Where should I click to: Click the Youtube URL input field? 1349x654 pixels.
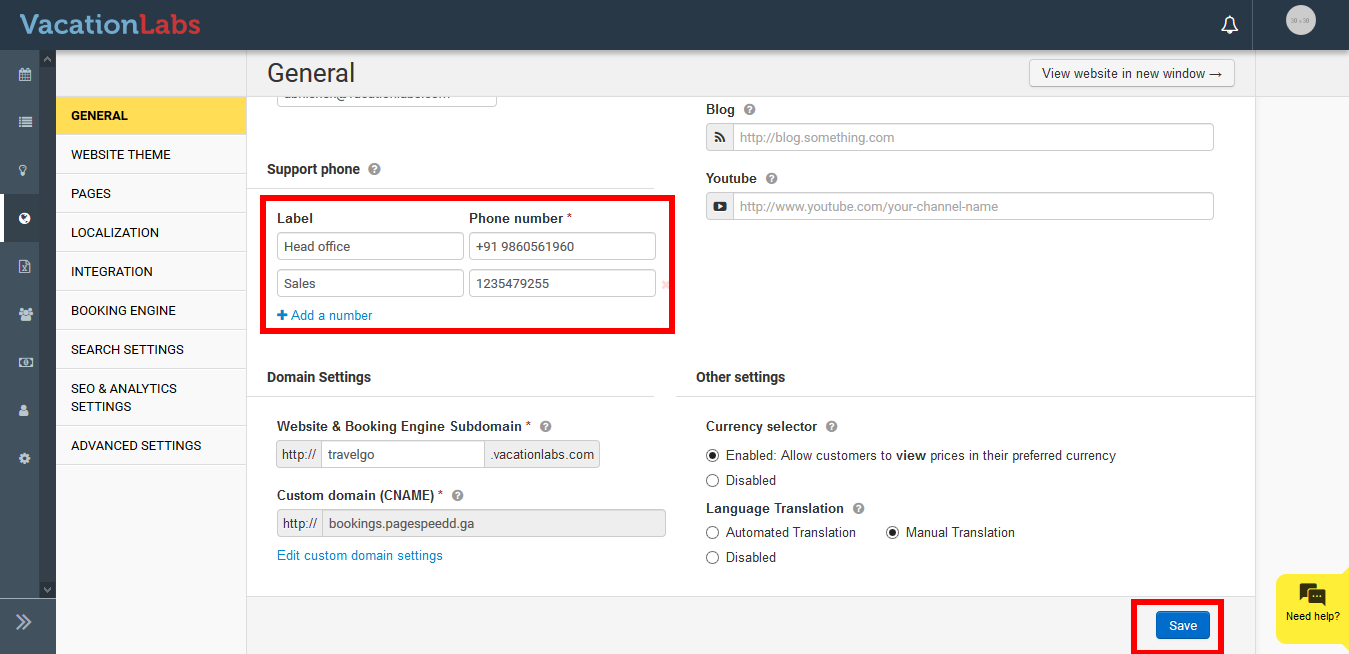point(973,207)
